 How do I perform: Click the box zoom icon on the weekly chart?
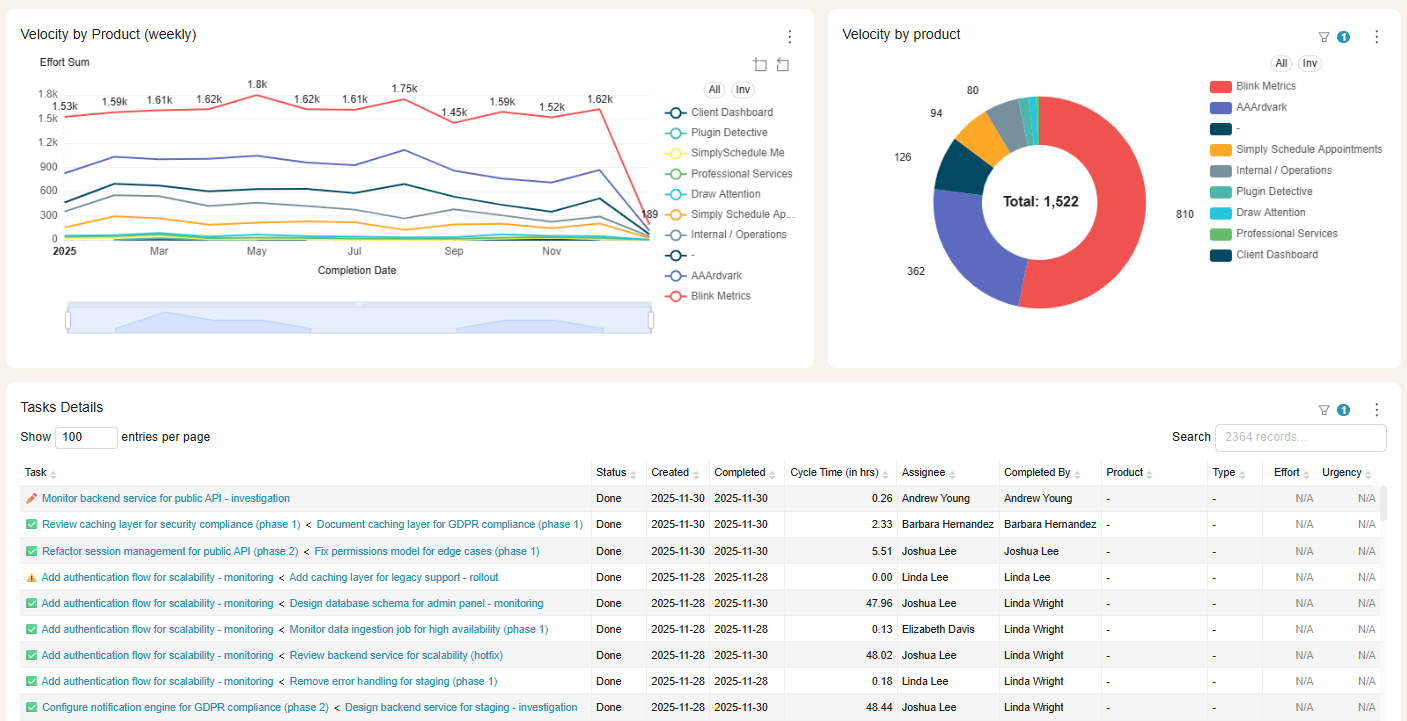click(x=760, y=64)
